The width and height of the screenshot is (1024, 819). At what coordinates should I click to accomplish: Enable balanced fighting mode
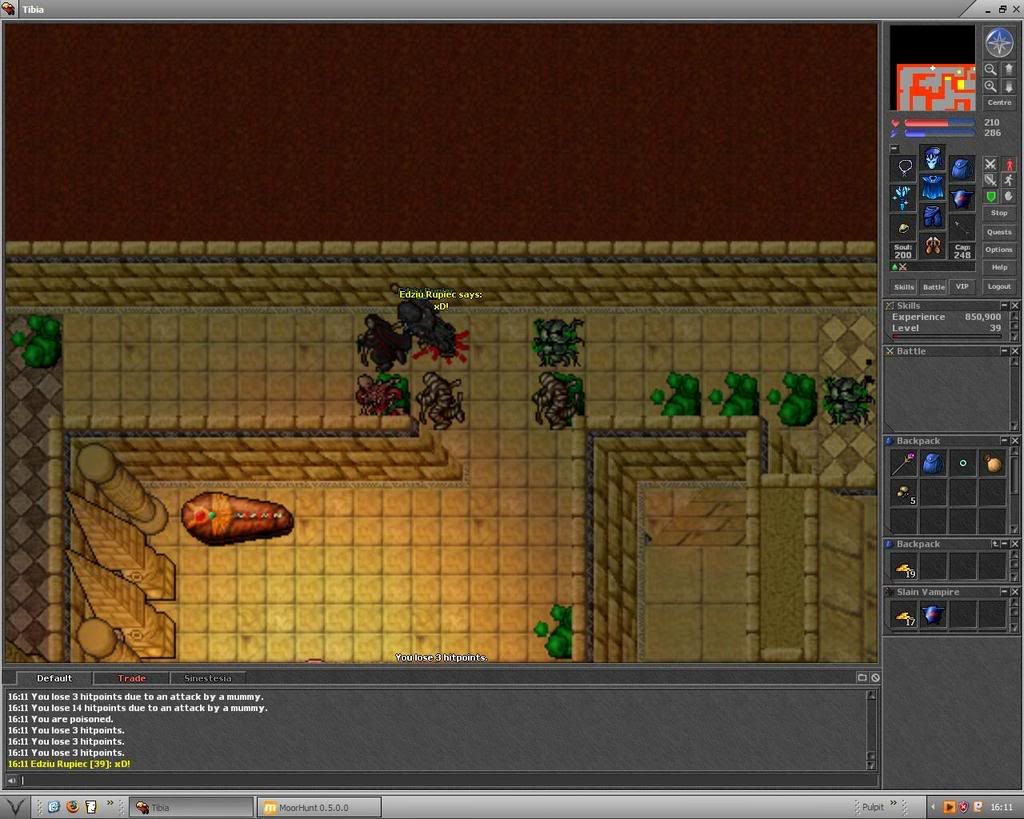point(991,180)
